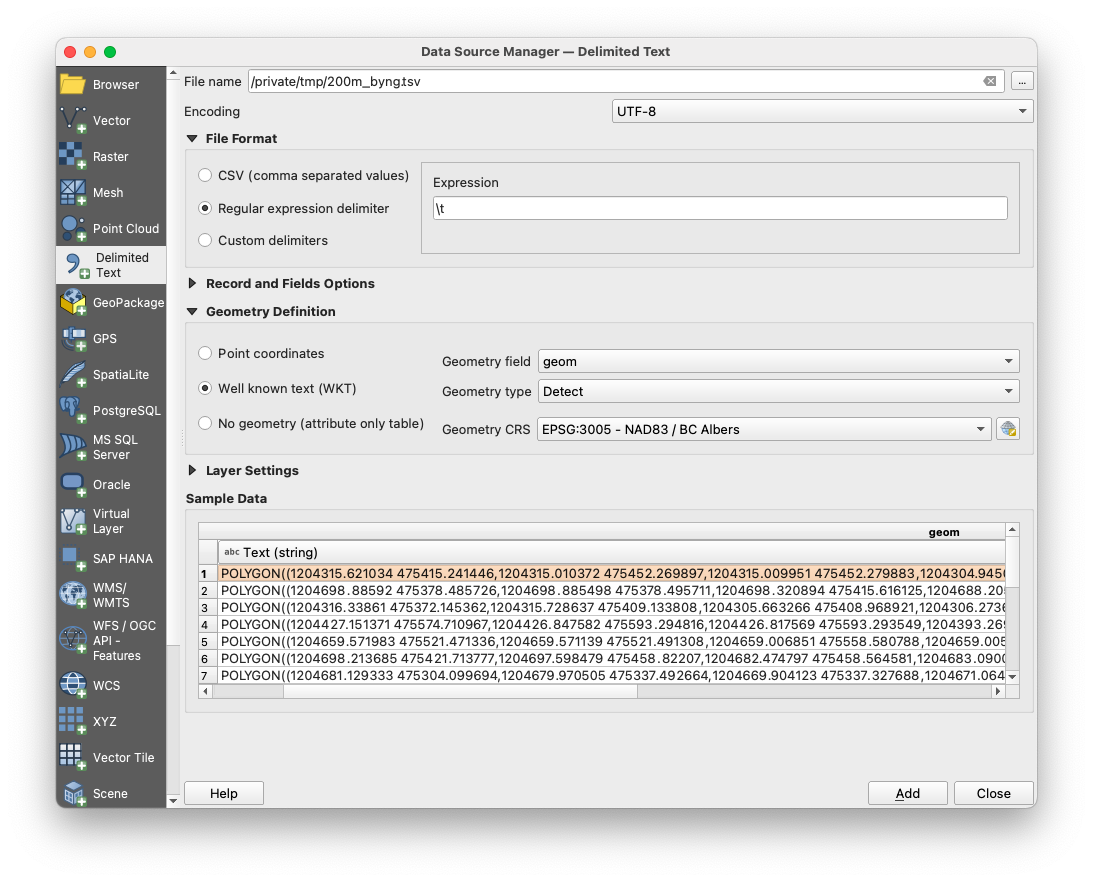The image size is (1093, 882).
Task: Click the Help button
Action: tap(223, 793)
